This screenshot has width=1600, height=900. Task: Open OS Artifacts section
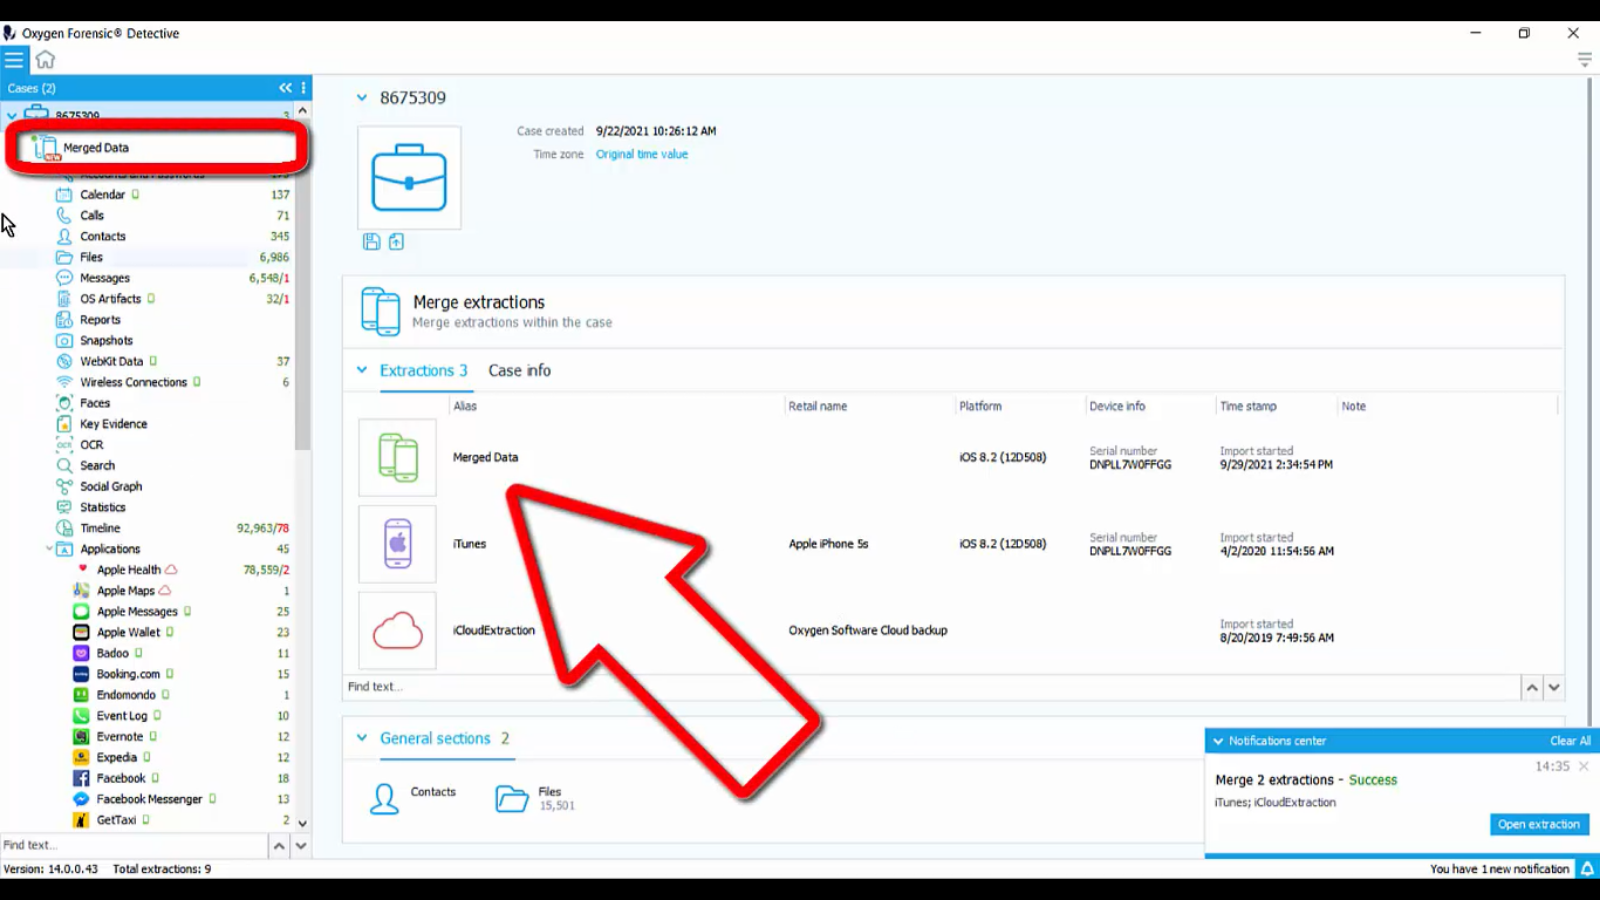pyautogui.click(x=111, y=299)
